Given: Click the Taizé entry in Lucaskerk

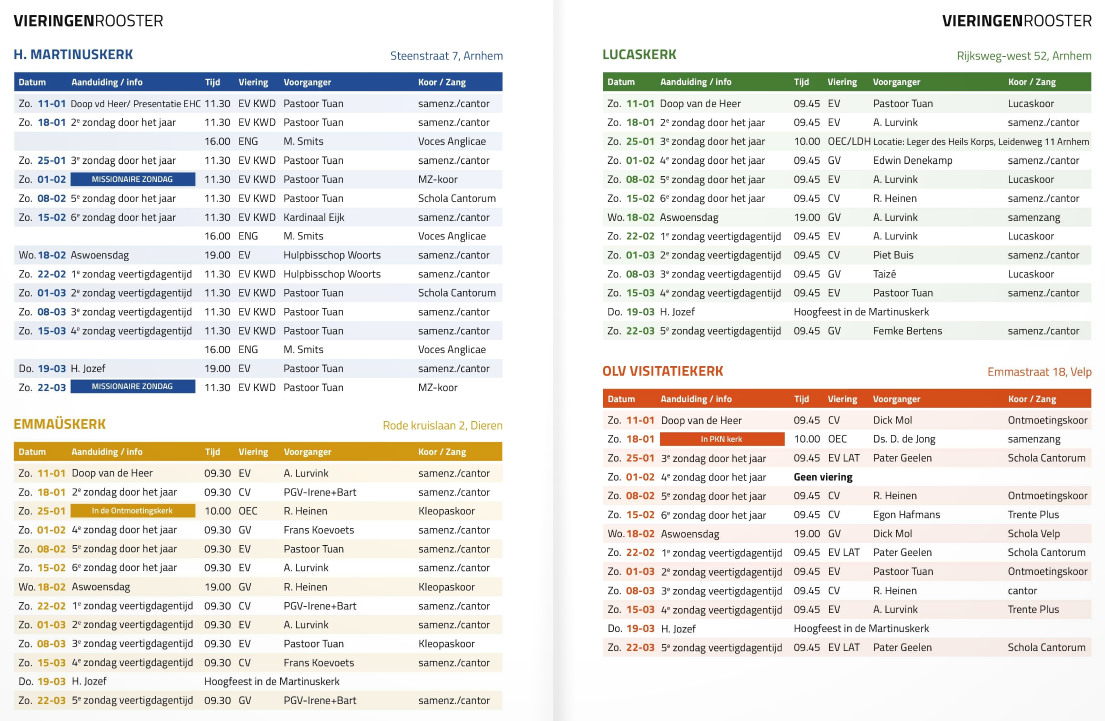Looking at the screenshot, I should (886, 274).
